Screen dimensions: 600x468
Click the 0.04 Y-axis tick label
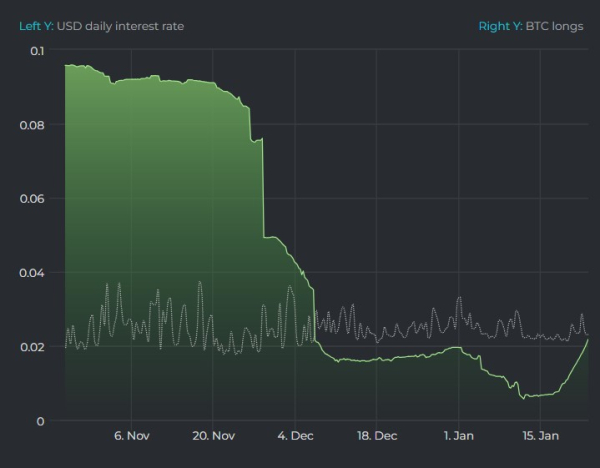point(32,273)
